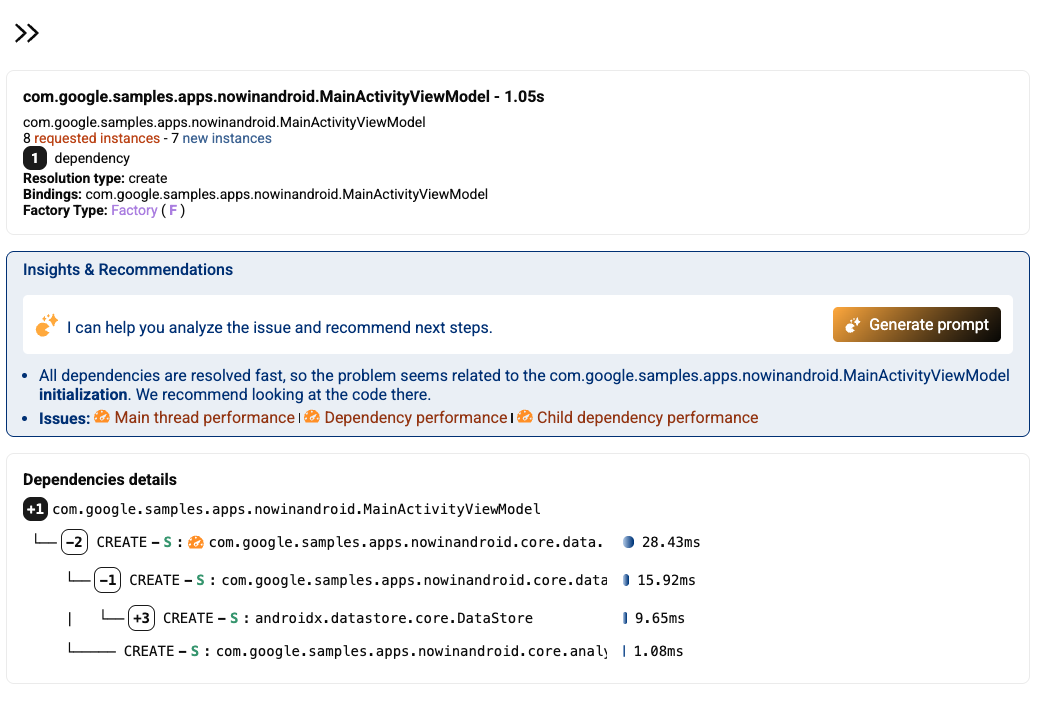Click the icon beside Child dependency performance

click(525, 417)
